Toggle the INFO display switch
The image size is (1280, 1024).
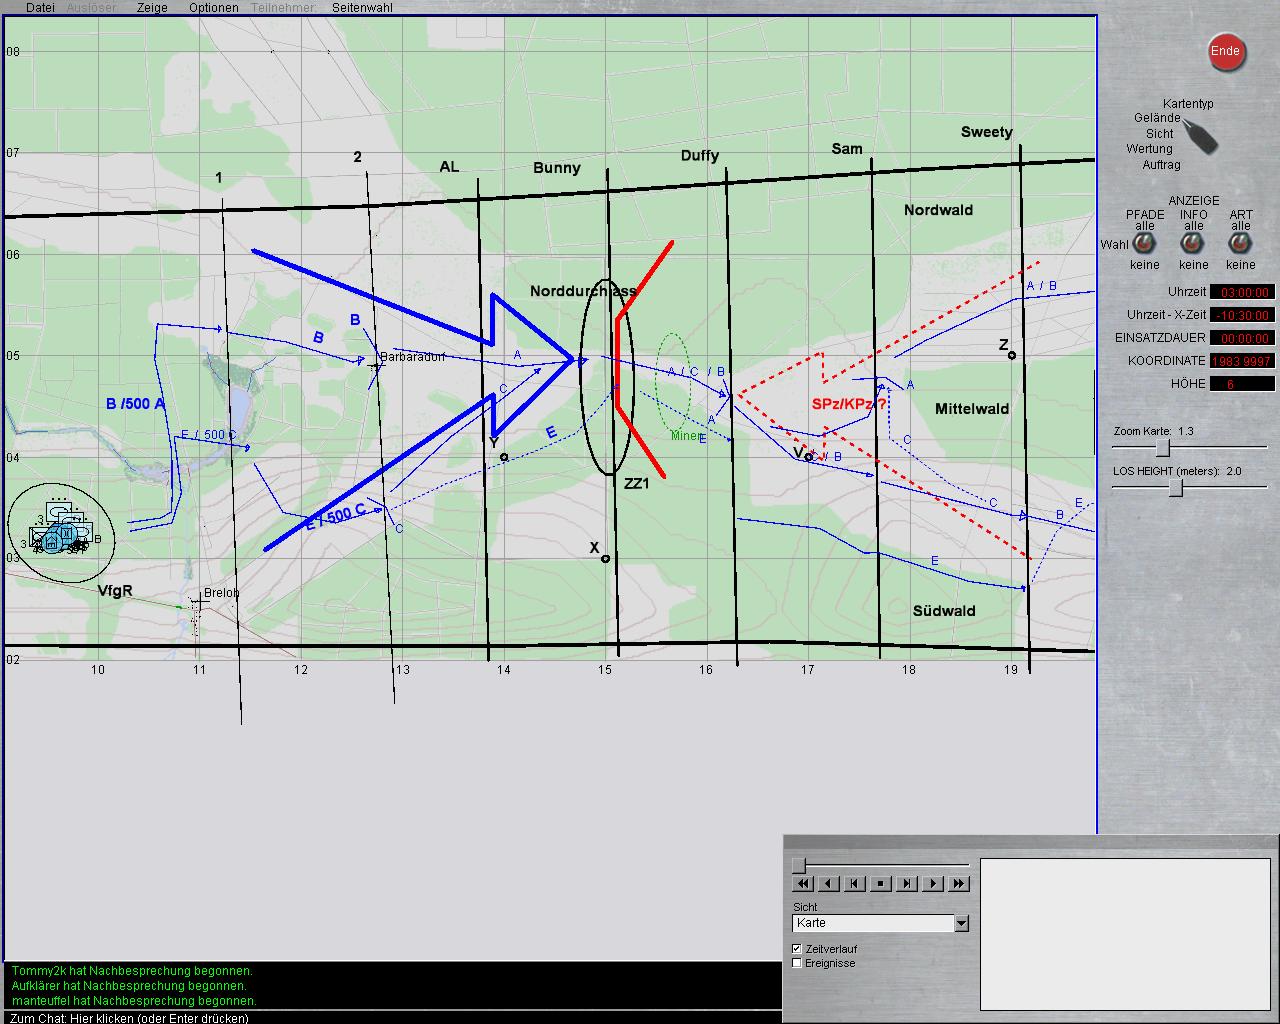1192,245
